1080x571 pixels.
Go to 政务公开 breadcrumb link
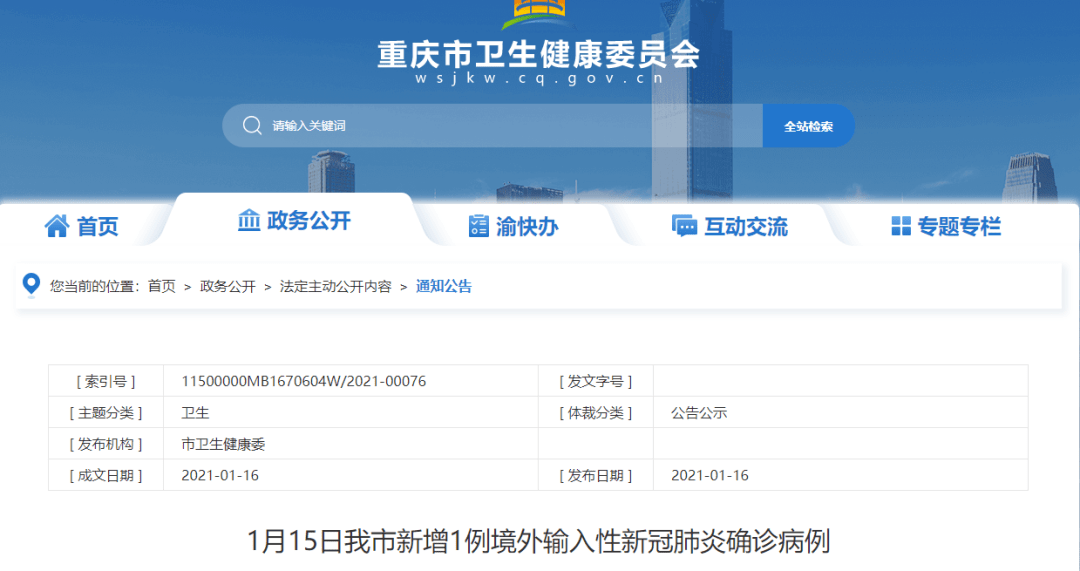coord(227,286)
